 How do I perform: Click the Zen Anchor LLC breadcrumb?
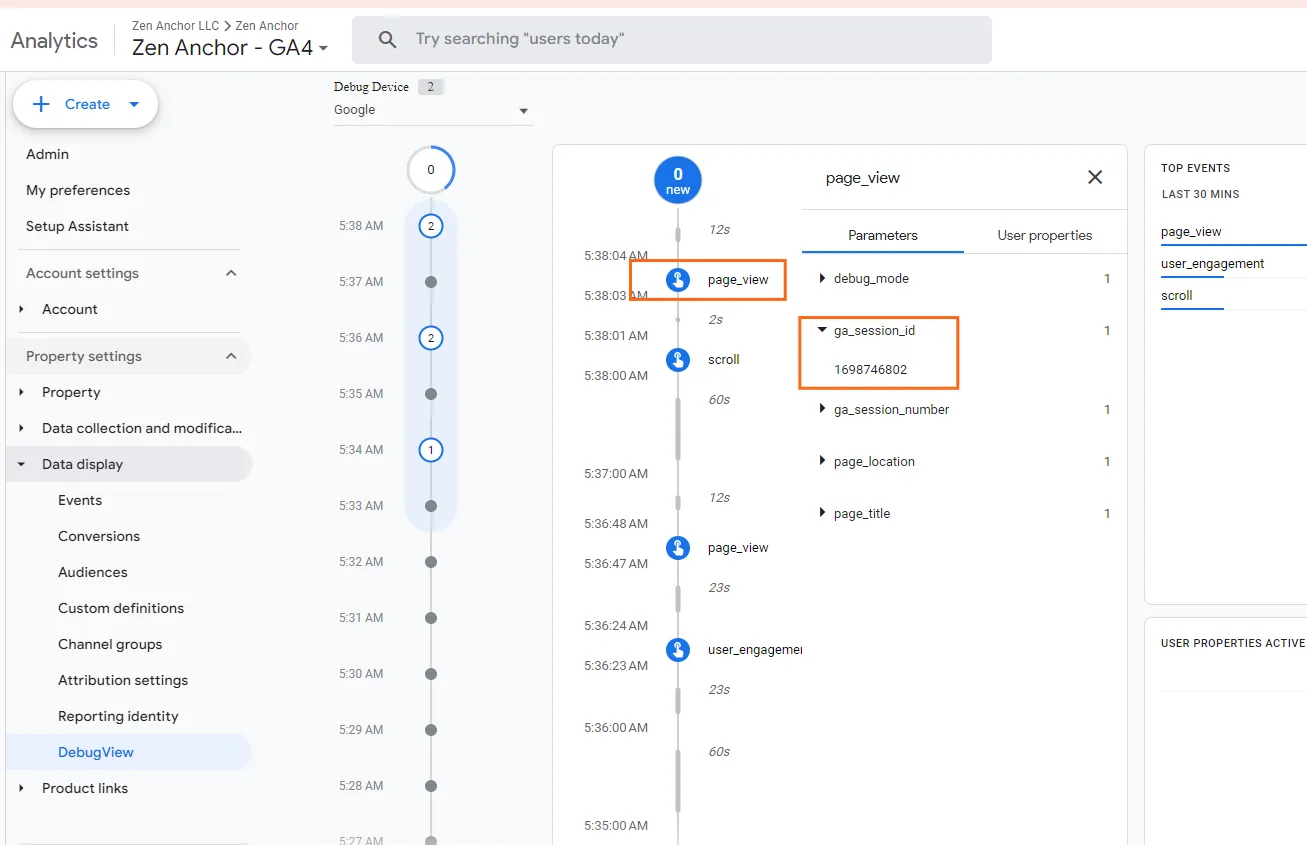176,26
